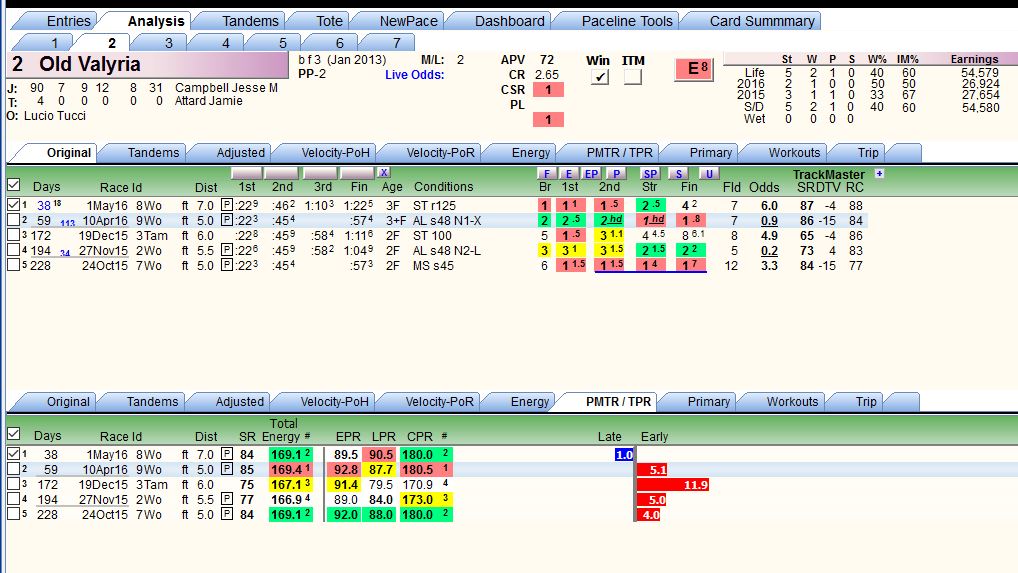
Task: Click underlined odds value 0.2
Action: click(x=769, y=250)
